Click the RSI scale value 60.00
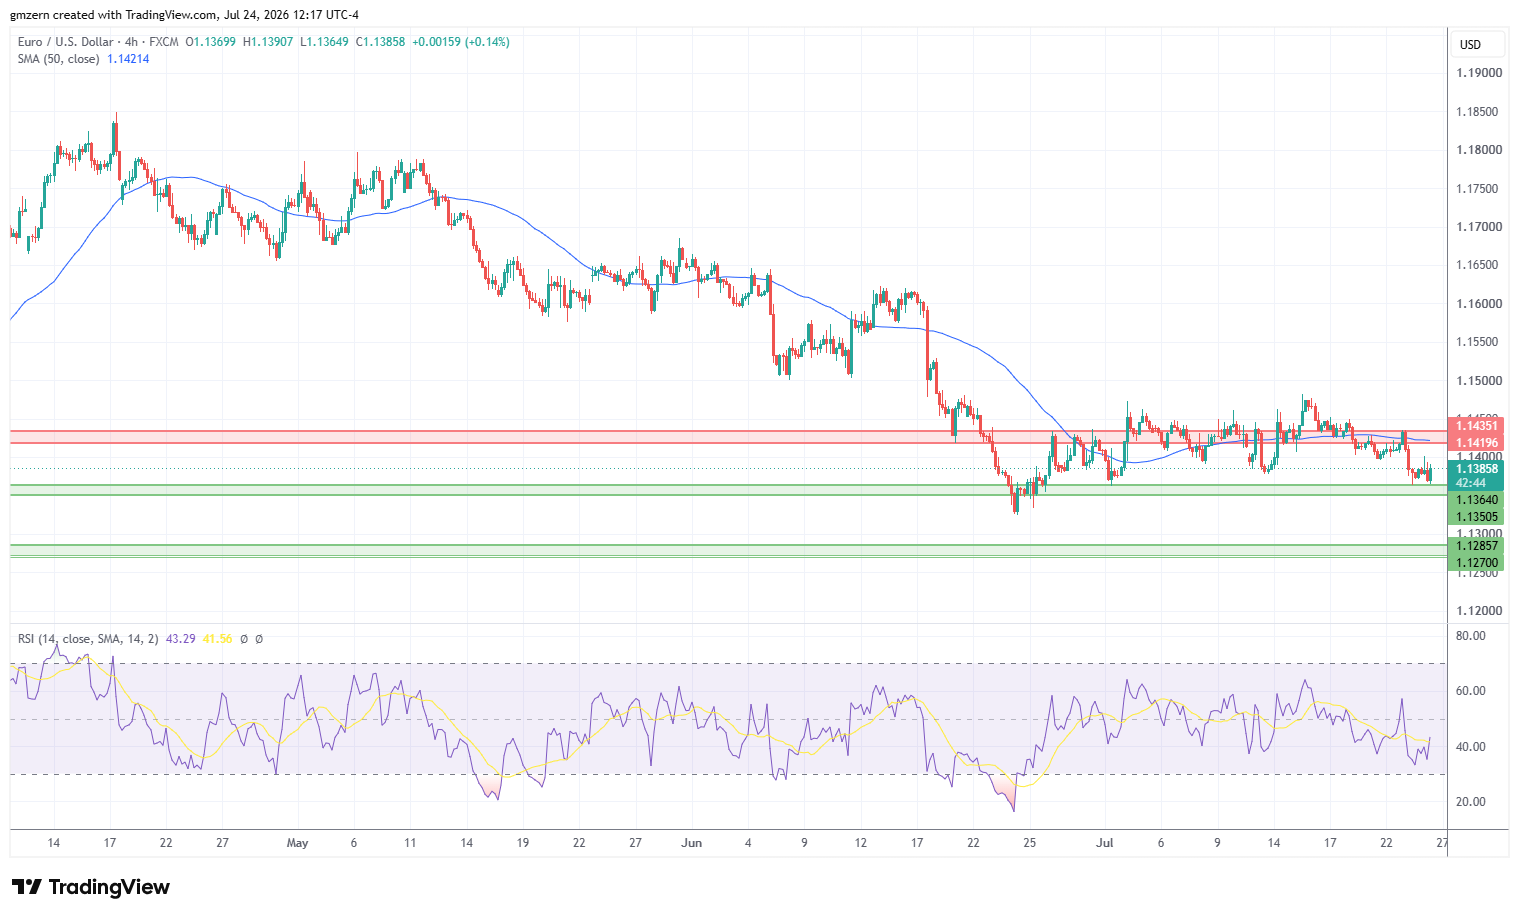The width and height of the screenshot is (1519, 917). pyautogui.click(x=1471, y=691)
